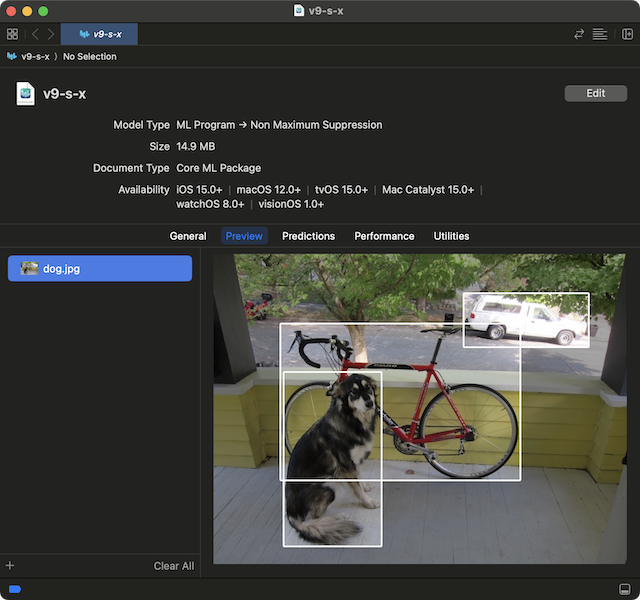Click the swap editor arrows icon
The image size is (640, 600).
point(579,34)
